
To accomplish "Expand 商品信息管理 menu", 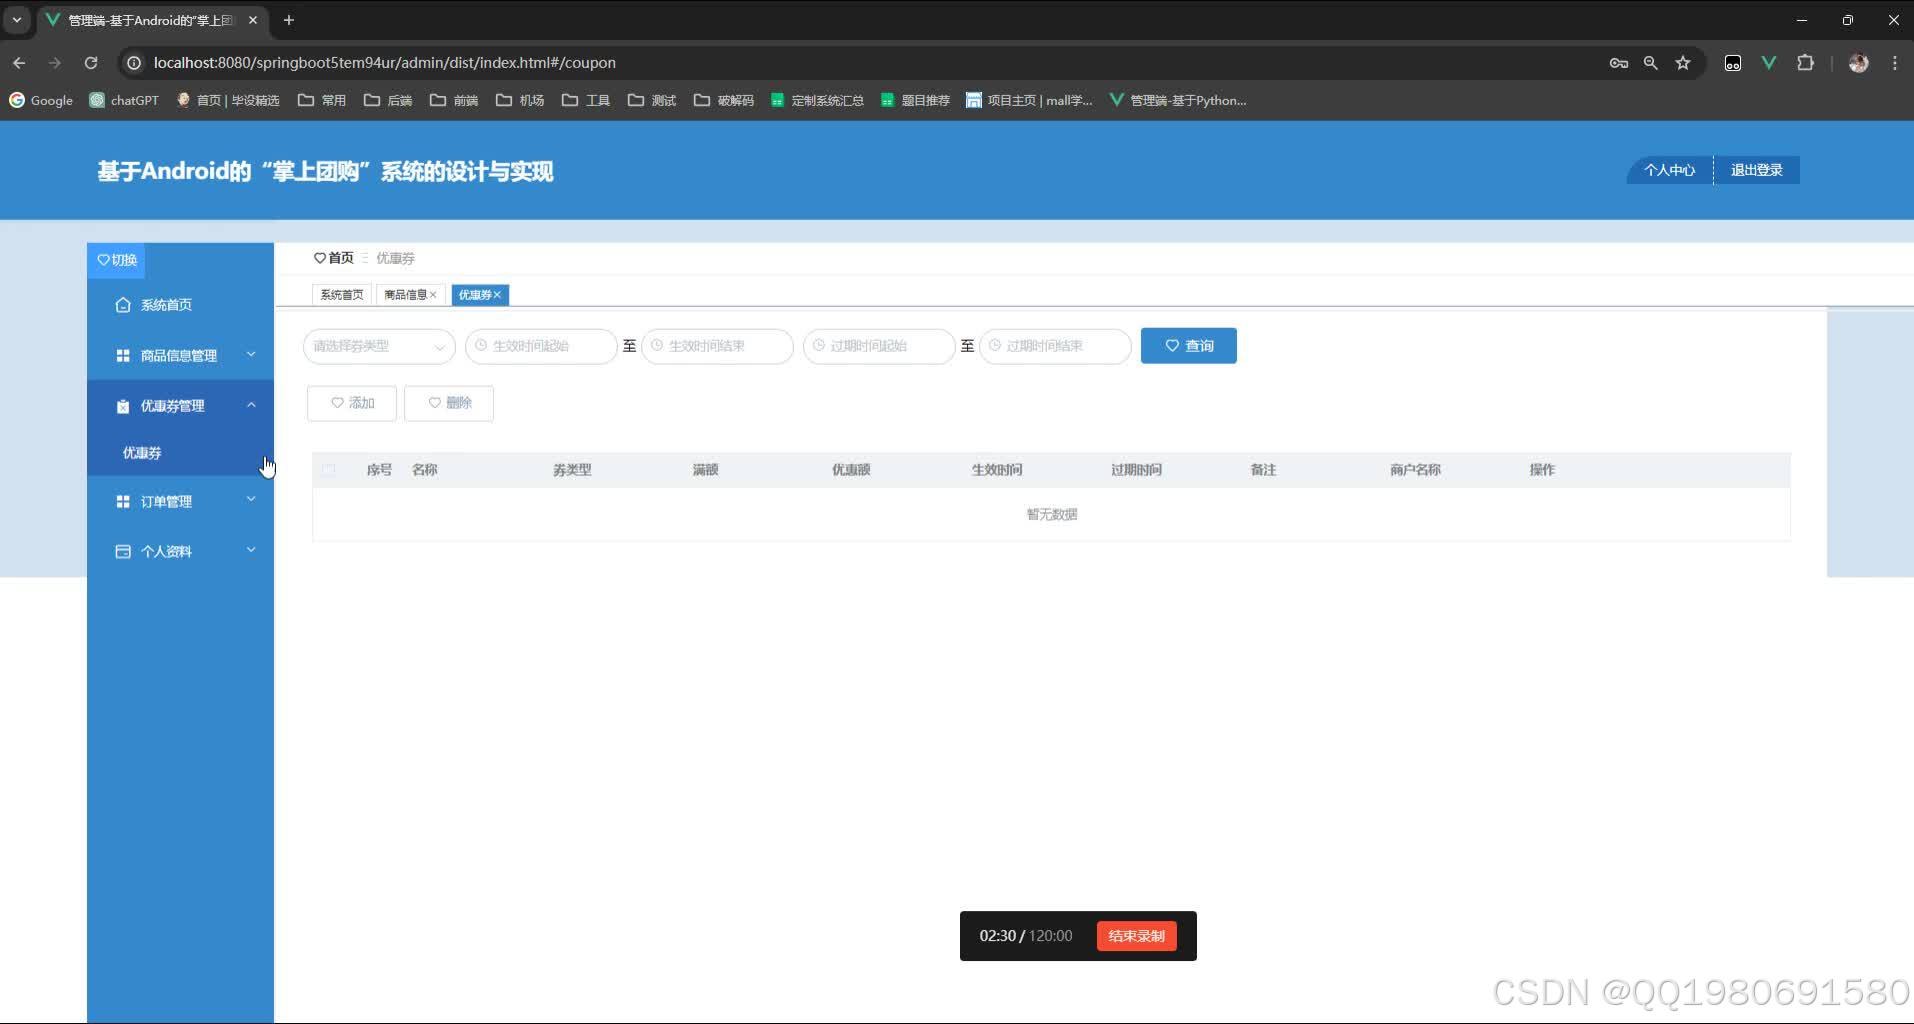I will point(180,355).
